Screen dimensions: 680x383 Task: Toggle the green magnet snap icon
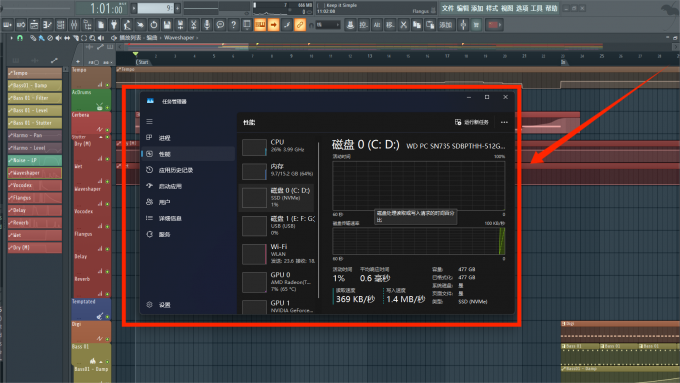[20, 38]
